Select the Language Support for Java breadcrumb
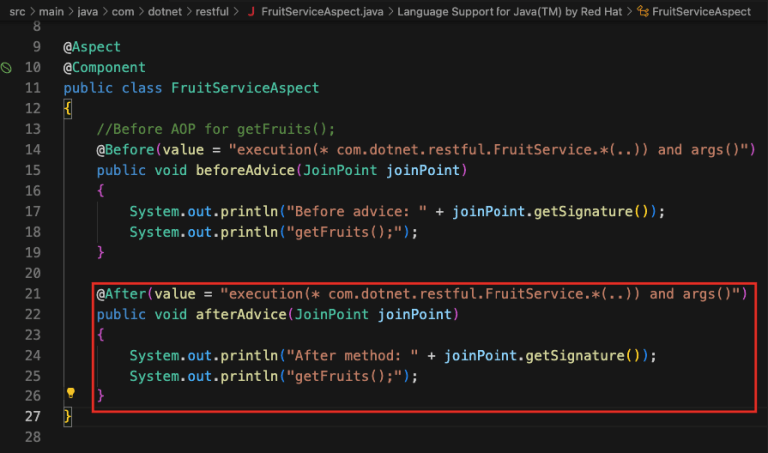 [x=509, y=11]
